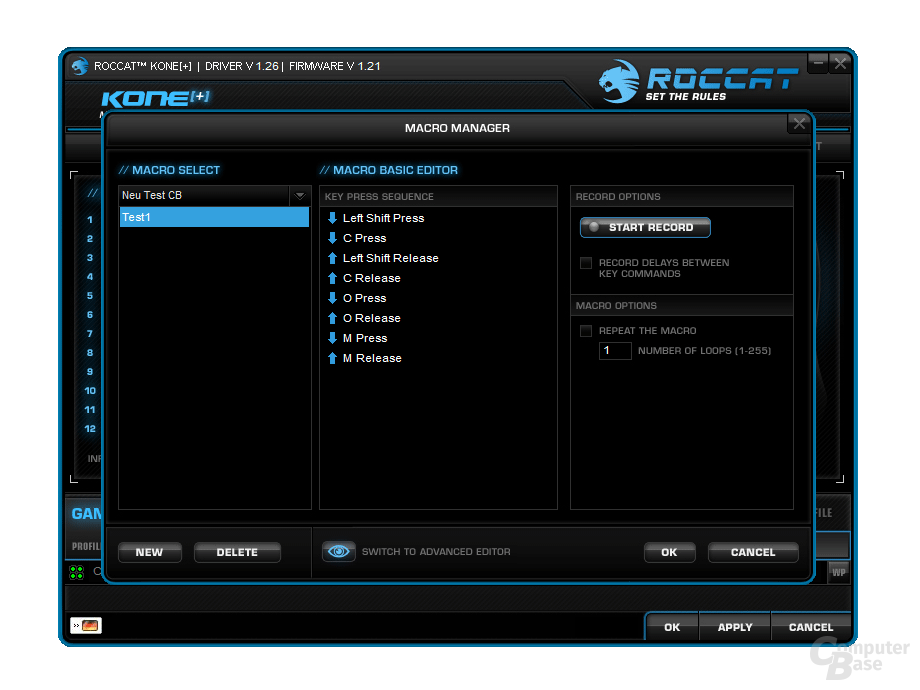Click button number 1 in main window list
This screenshot has width=920, height=690.
(x=90, y=219)
